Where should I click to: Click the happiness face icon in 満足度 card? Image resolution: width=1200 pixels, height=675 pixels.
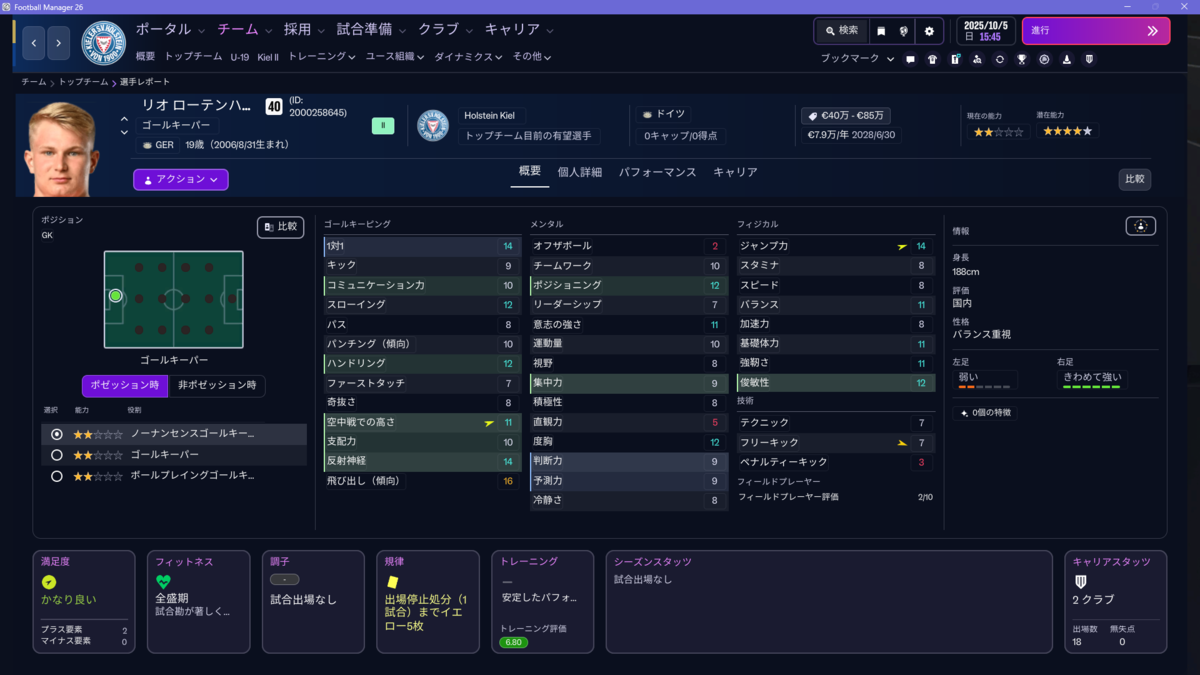pos(49,582)
